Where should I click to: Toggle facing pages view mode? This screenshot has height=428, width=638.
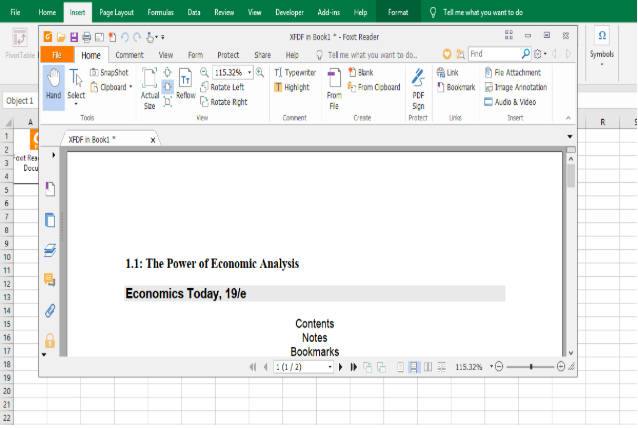coord(428,367)
